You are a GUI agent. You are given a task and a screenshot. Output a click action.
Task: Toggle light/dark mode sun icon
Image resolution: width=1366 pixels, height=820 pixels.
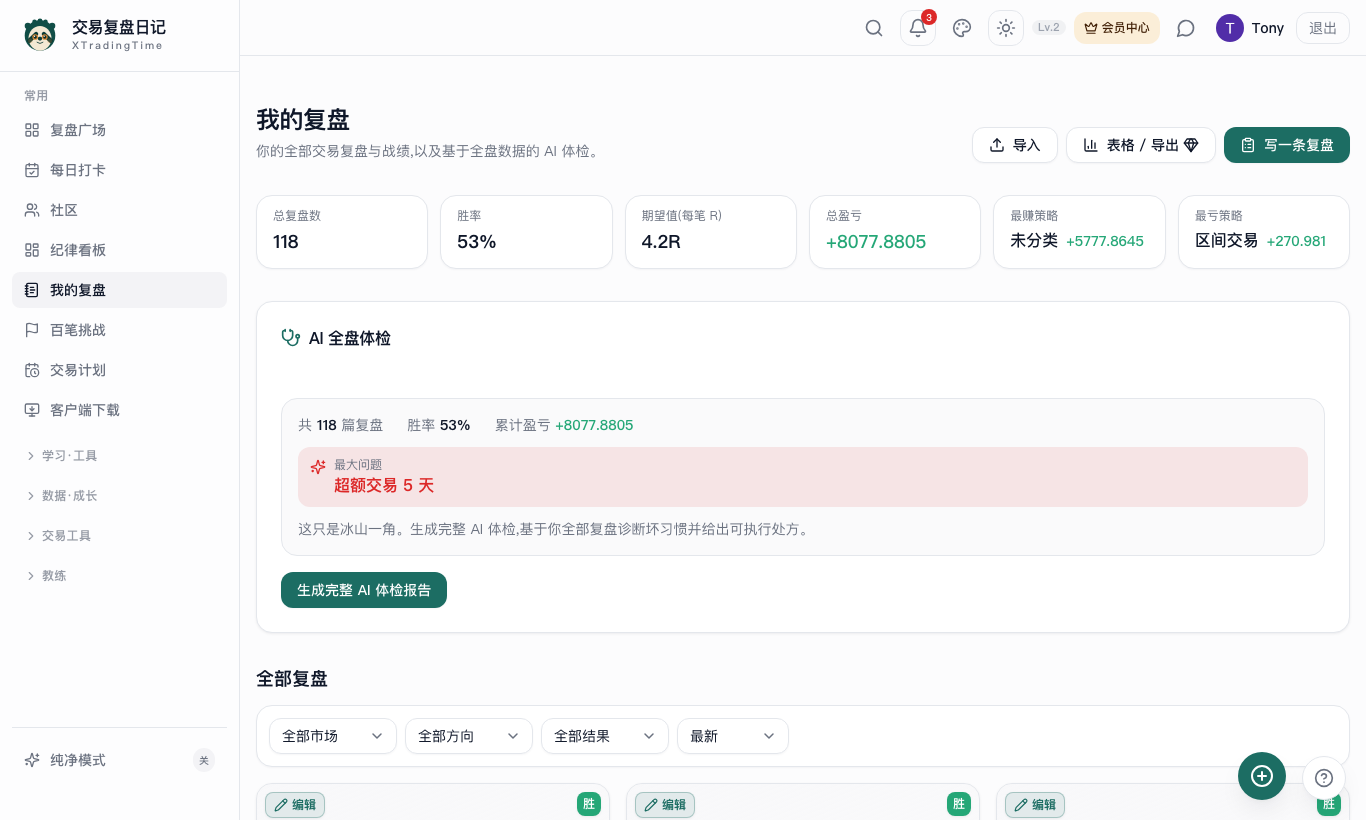1006,28
